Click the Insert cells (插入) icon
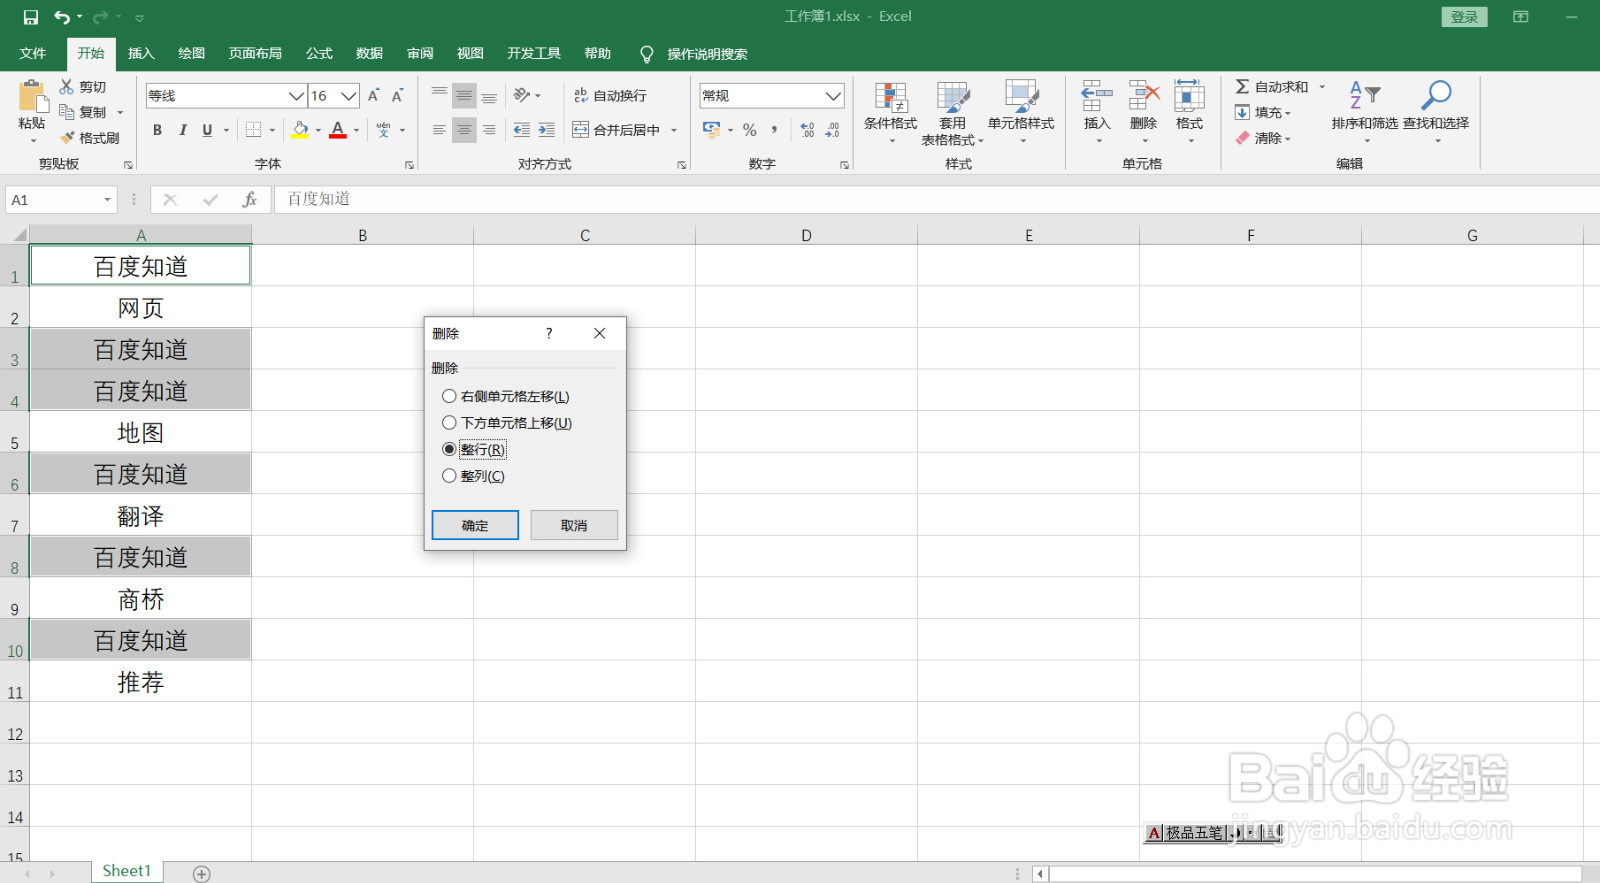Viewport: 1600px width, 883px height. pos(1097,97)
